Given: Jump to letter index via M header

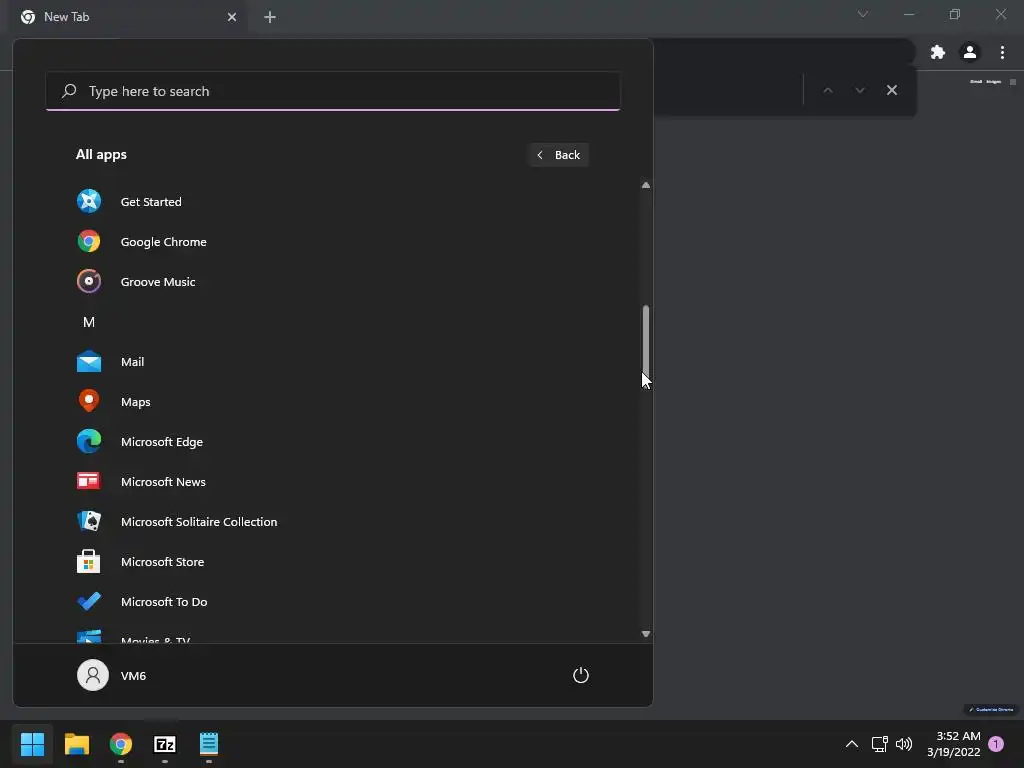Looking at the screenshot, I should pos(89,322).
